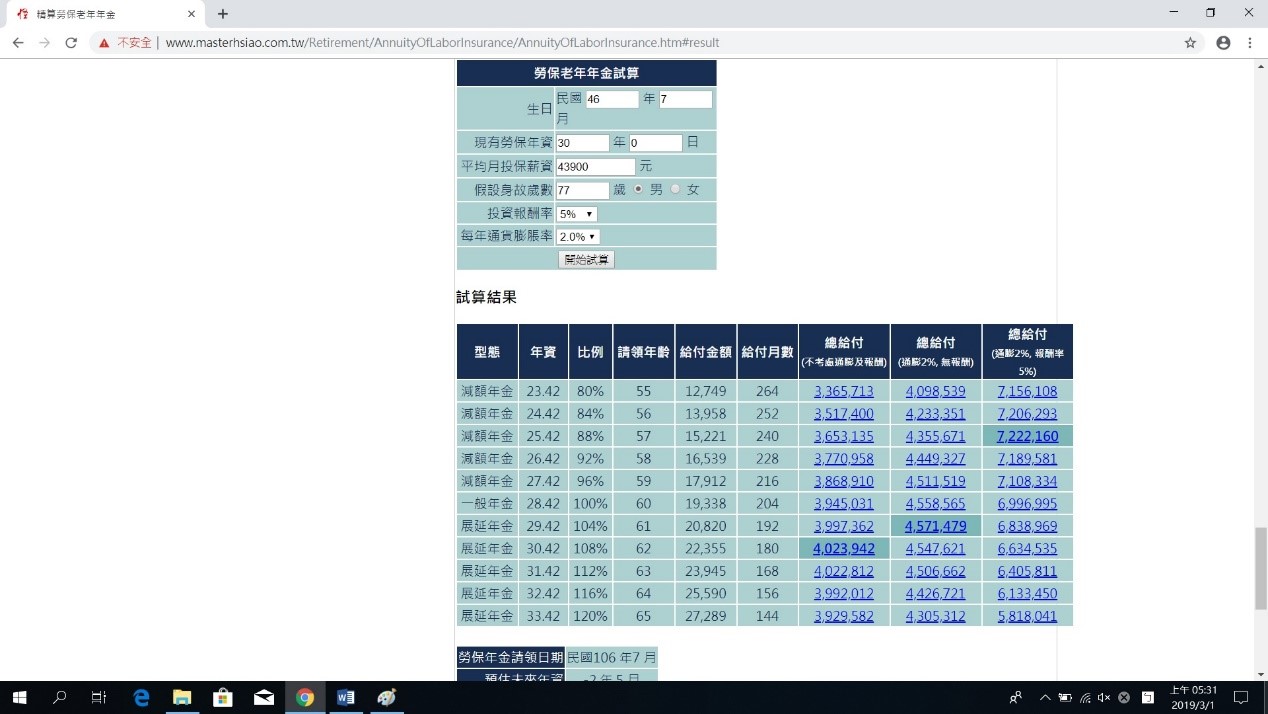
Task: Open the Chrome profile avatar
Action: pyautogui.click(x=1223, y=43)
